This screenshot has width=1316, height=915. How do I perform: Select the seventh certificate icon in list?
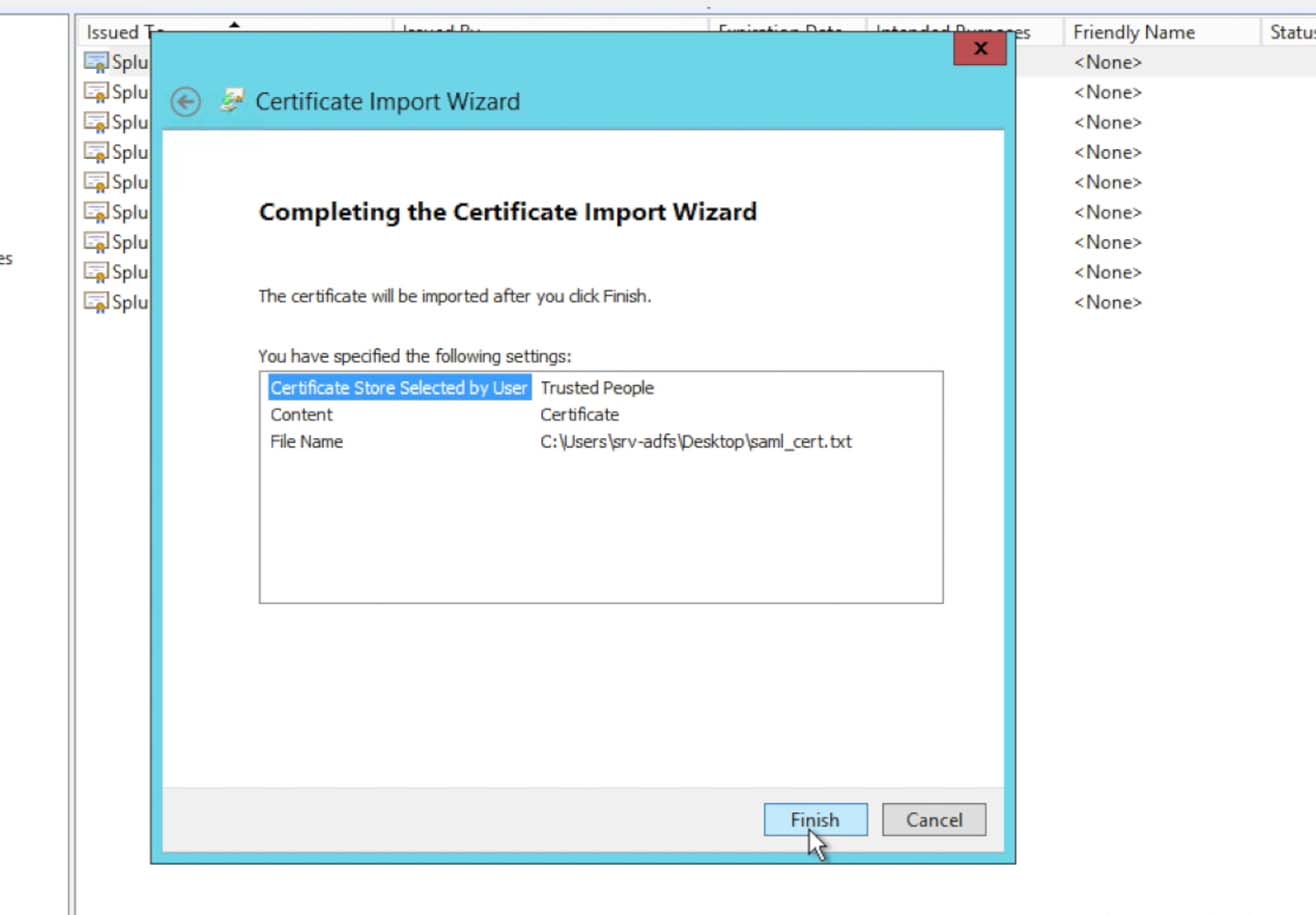(96, 242)
